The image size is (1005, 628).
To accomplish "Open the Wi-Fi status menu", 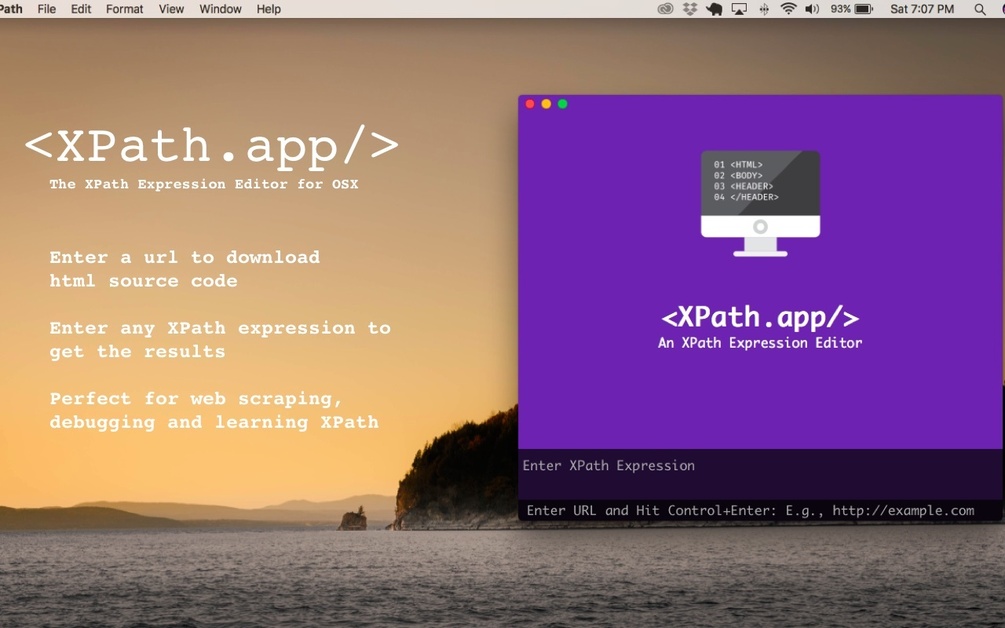I will point(788,9).
